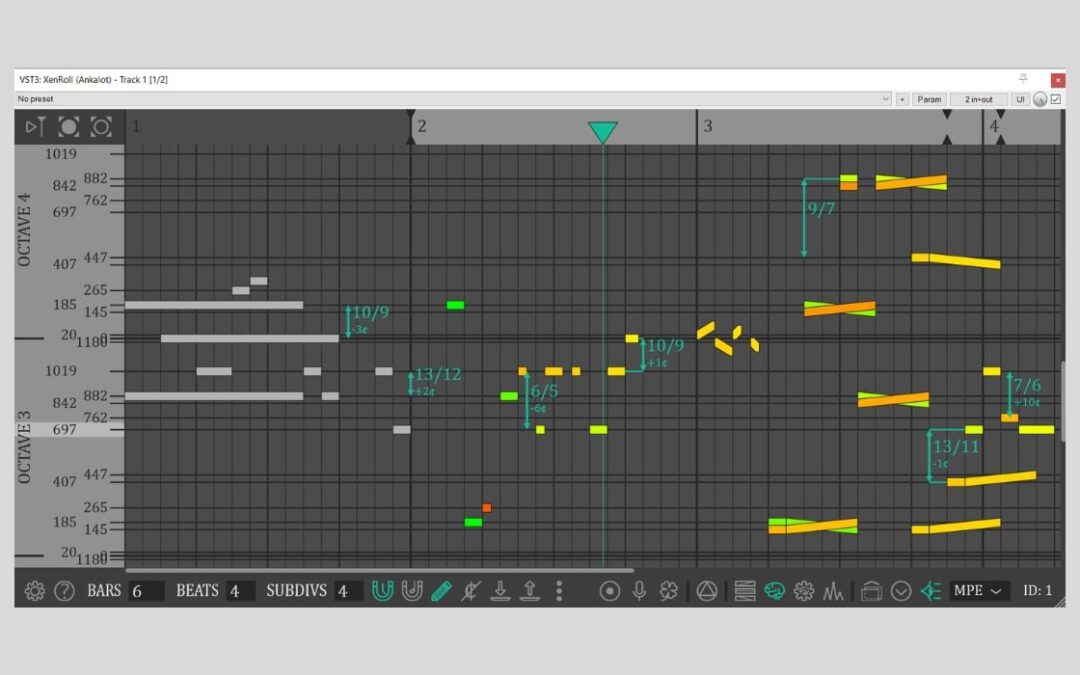Open the help question mark icon
The width and height of the screenshot is (1080, 675).
(x=64, y=591)
